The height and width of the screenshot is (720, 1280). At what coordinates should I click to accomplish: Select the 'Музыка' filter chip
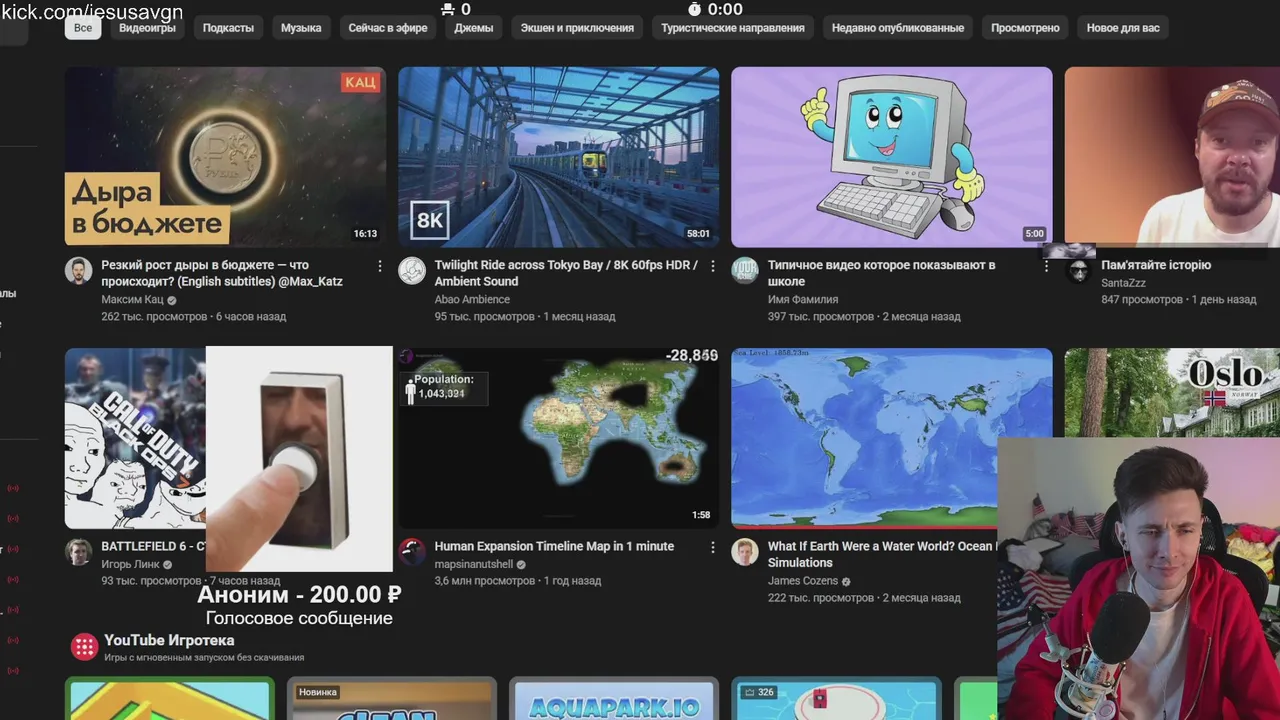point(301,28)
